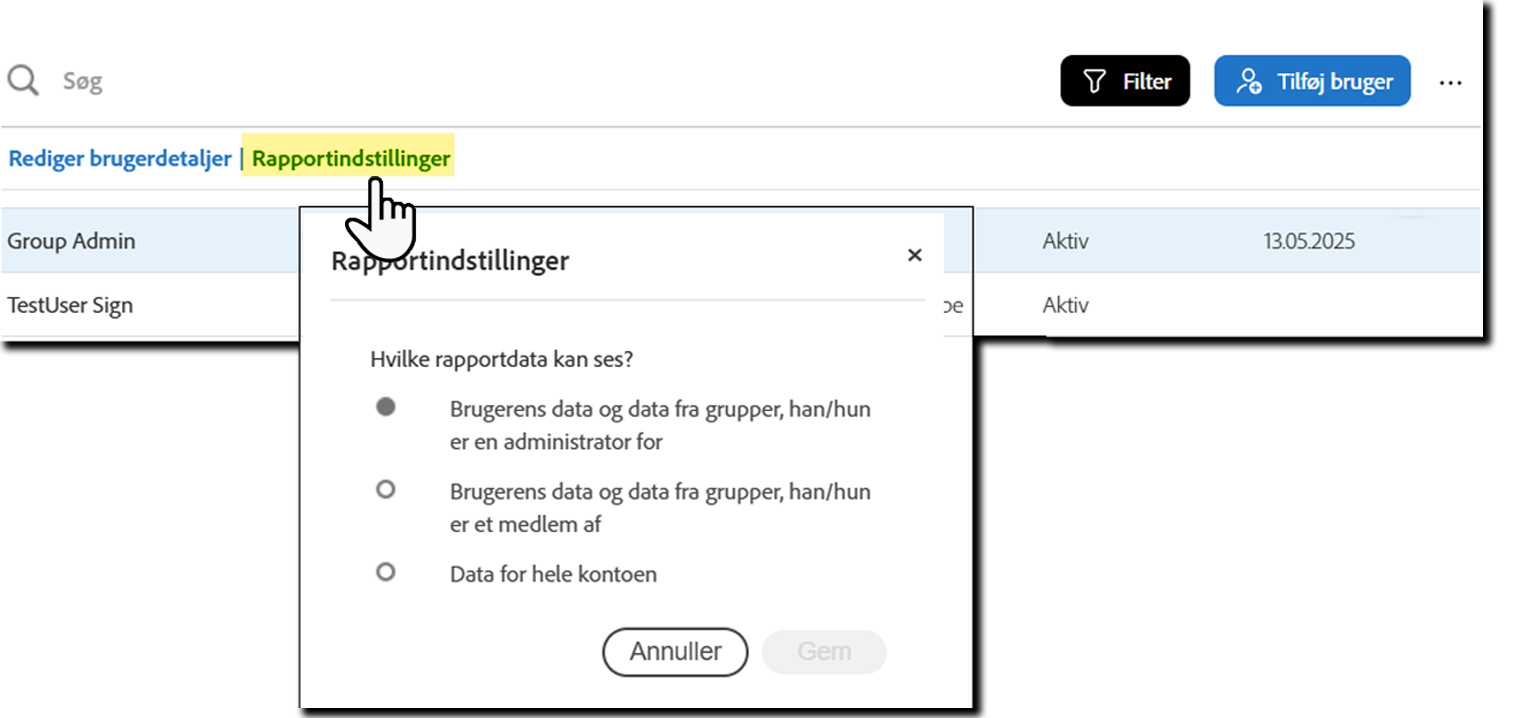Open Rapportindstillinger from the toolbar

[348, 158]
